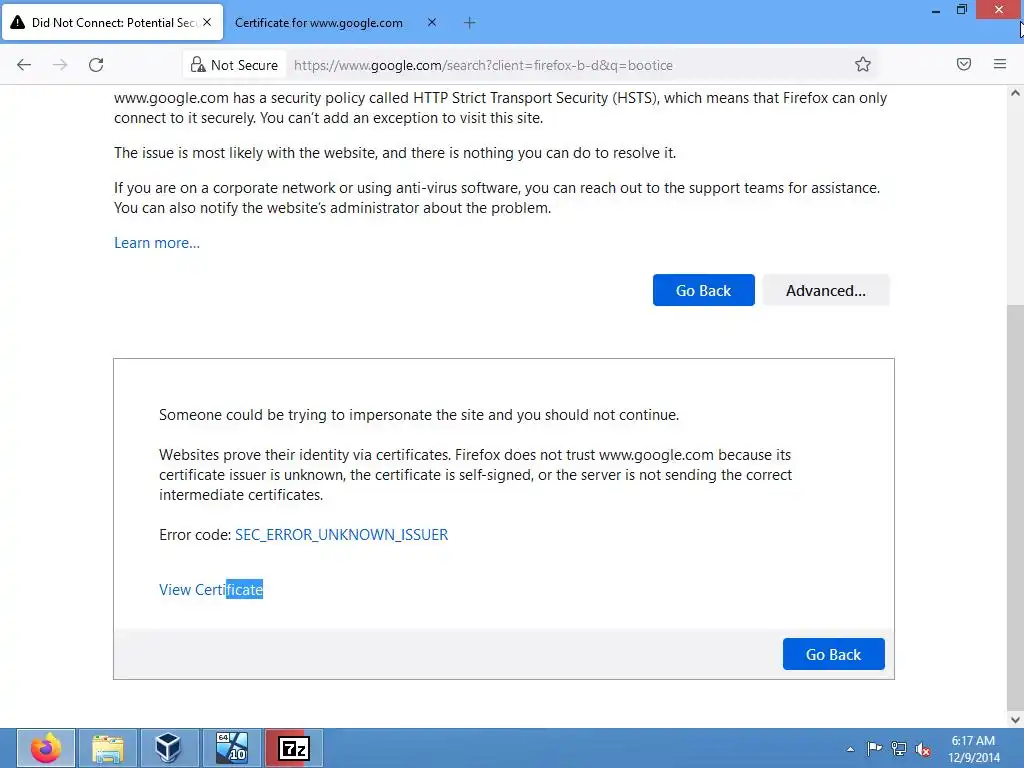The image size is (1024, 768).
Task: Reload the current page
Action: tap(96, 65)
